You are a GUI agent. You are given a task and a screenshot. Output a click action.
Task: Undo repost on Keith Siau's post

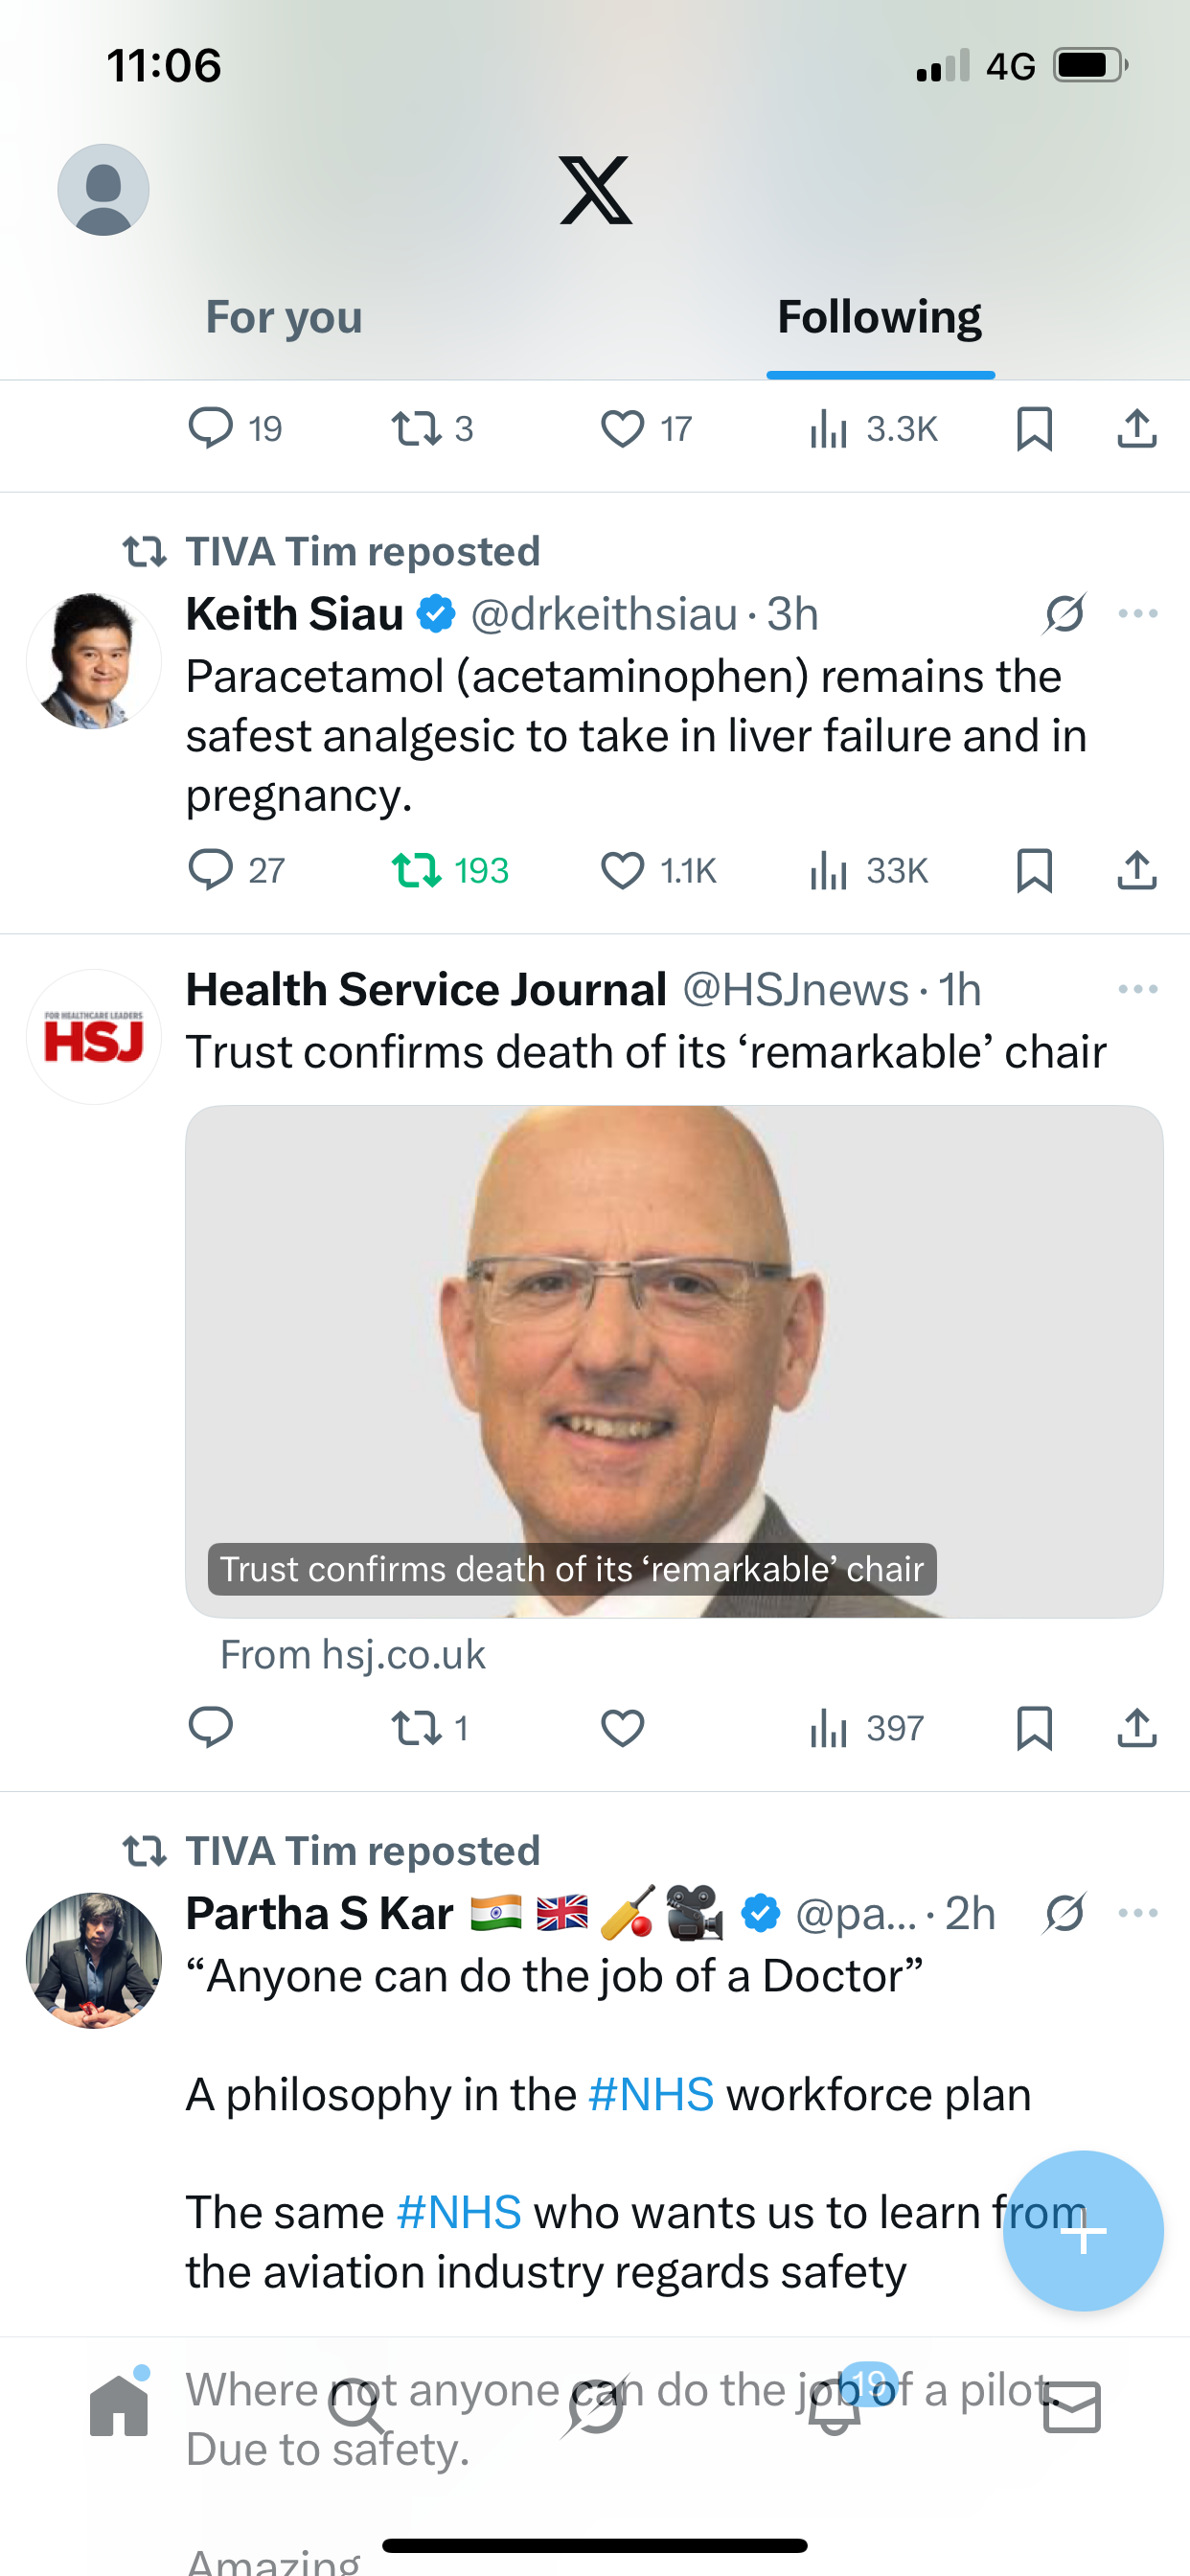click(x=416, y=870)
